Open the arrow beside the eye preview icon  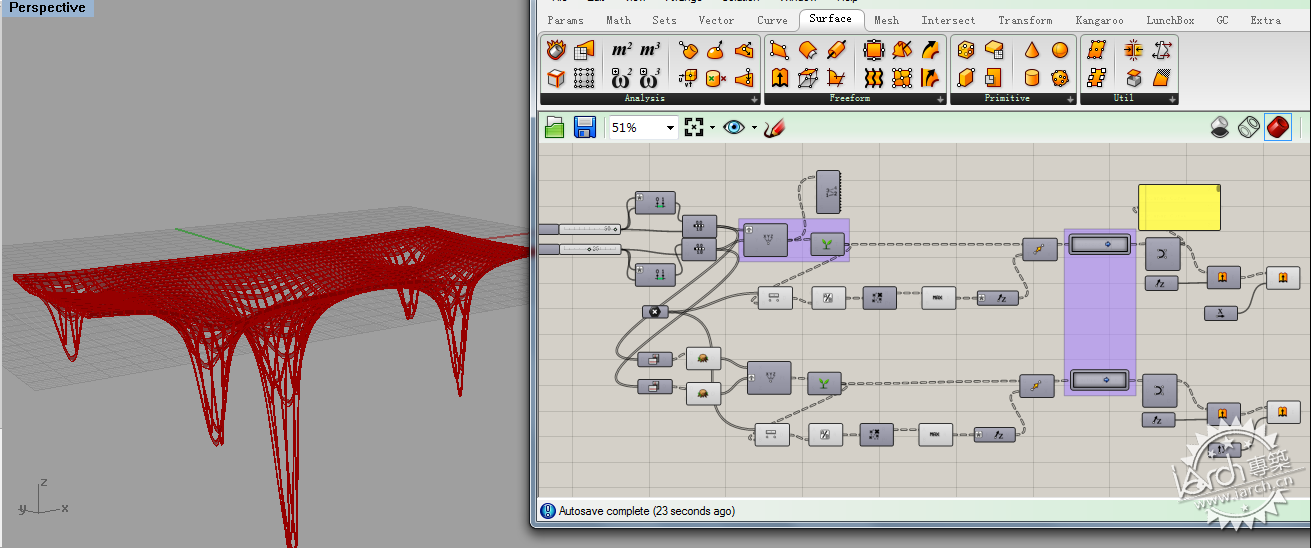[x=754, y=129]
